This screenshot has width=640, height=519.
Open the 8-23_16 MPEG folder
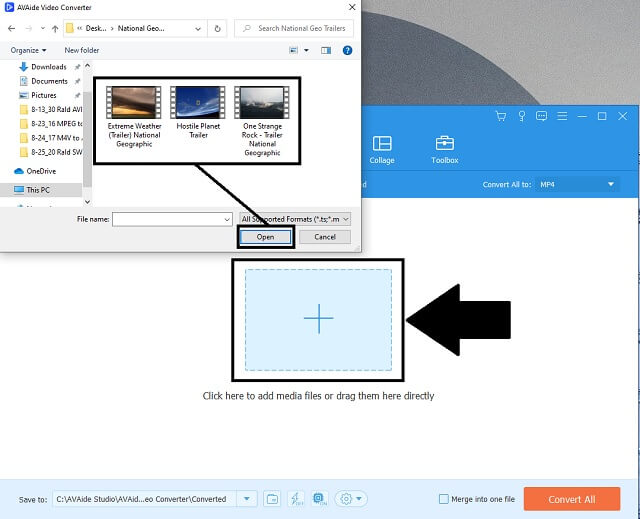coord(51,124)
